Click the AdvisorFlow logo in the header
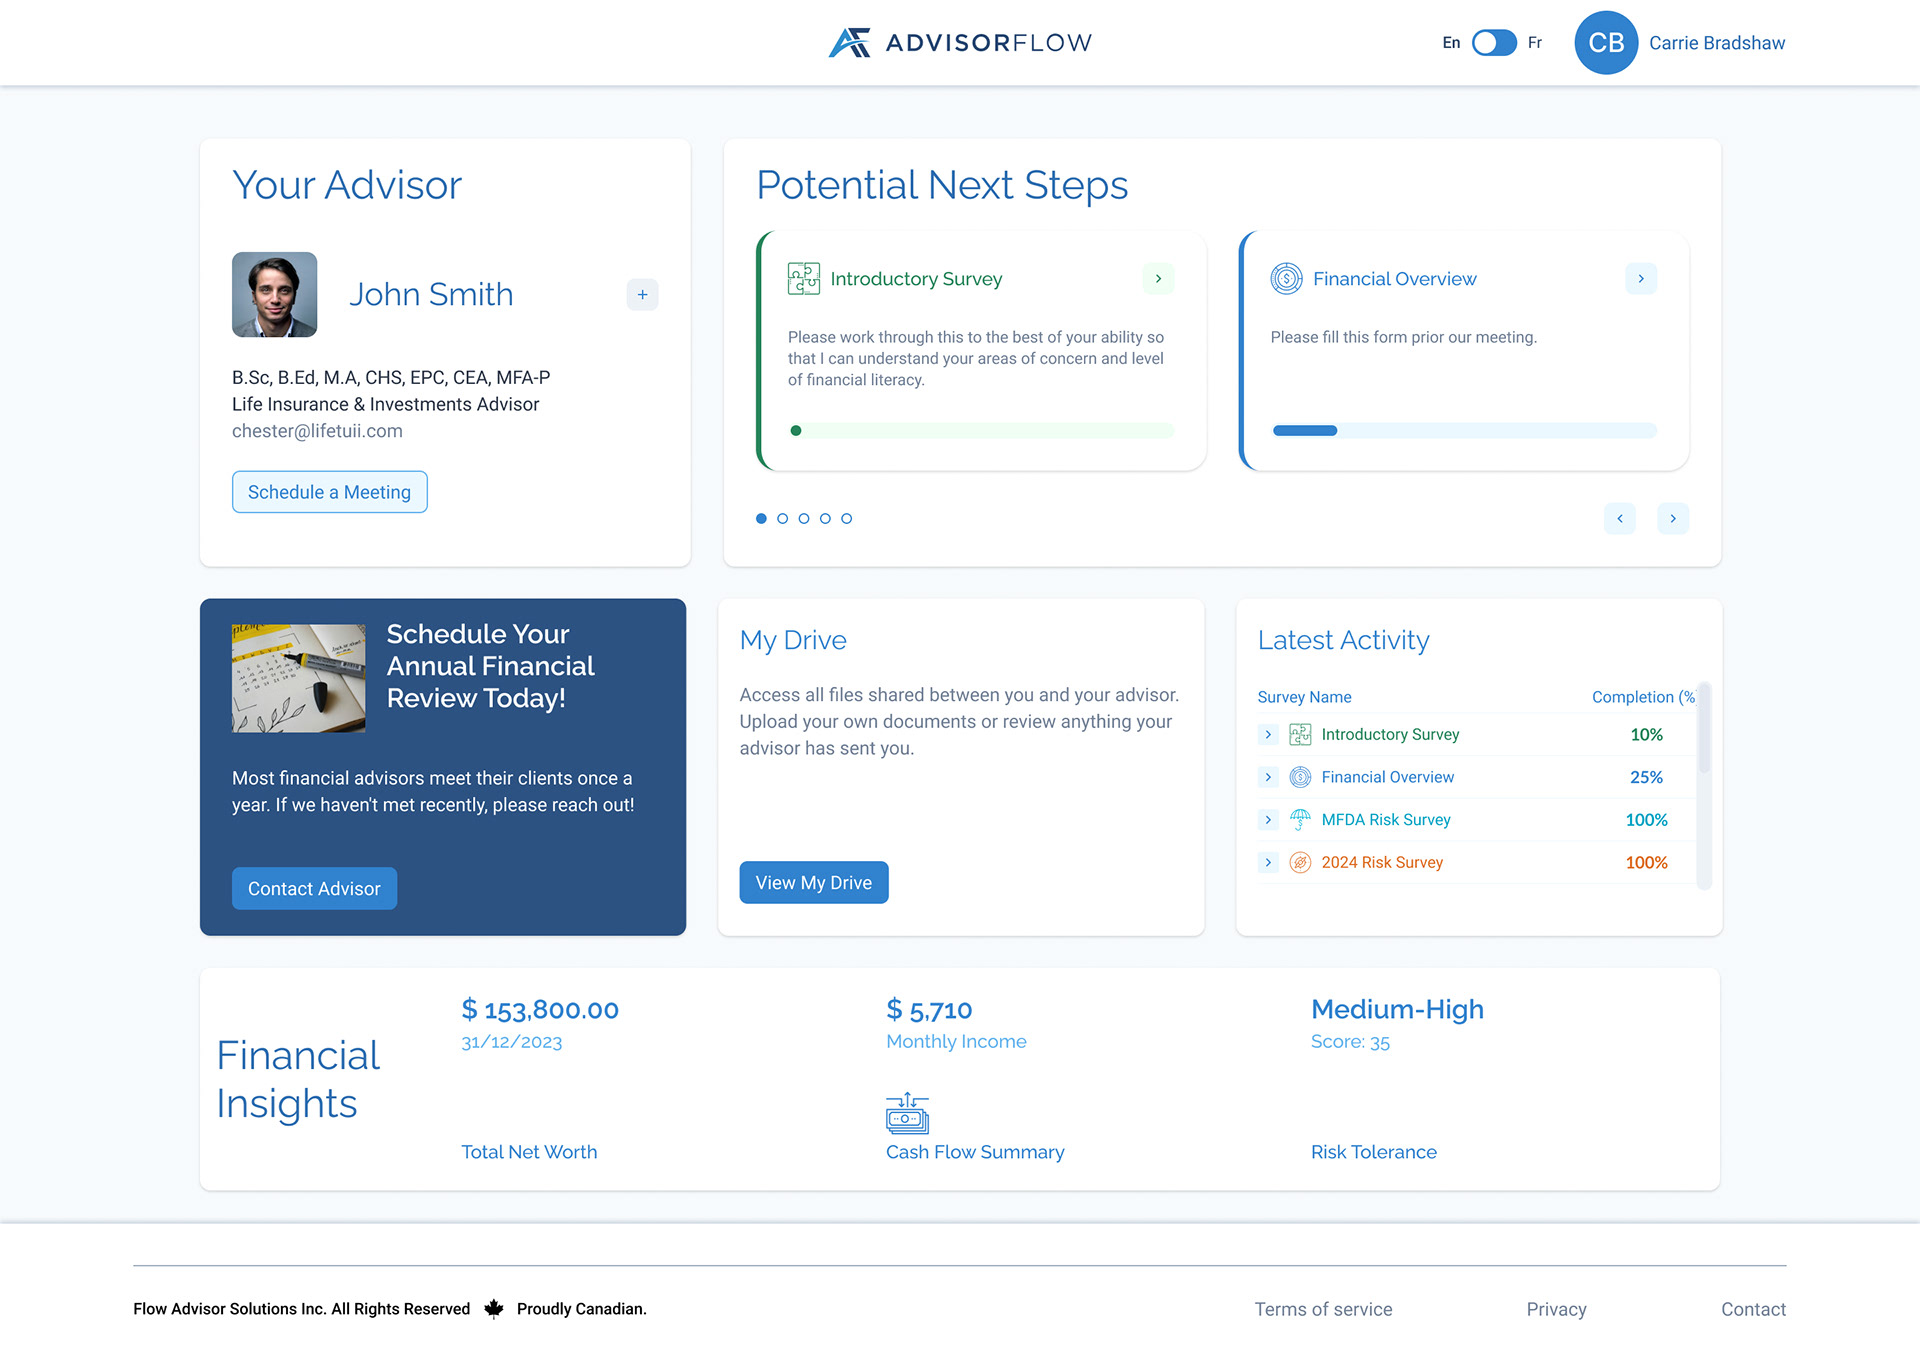 (x=958, y=42)
